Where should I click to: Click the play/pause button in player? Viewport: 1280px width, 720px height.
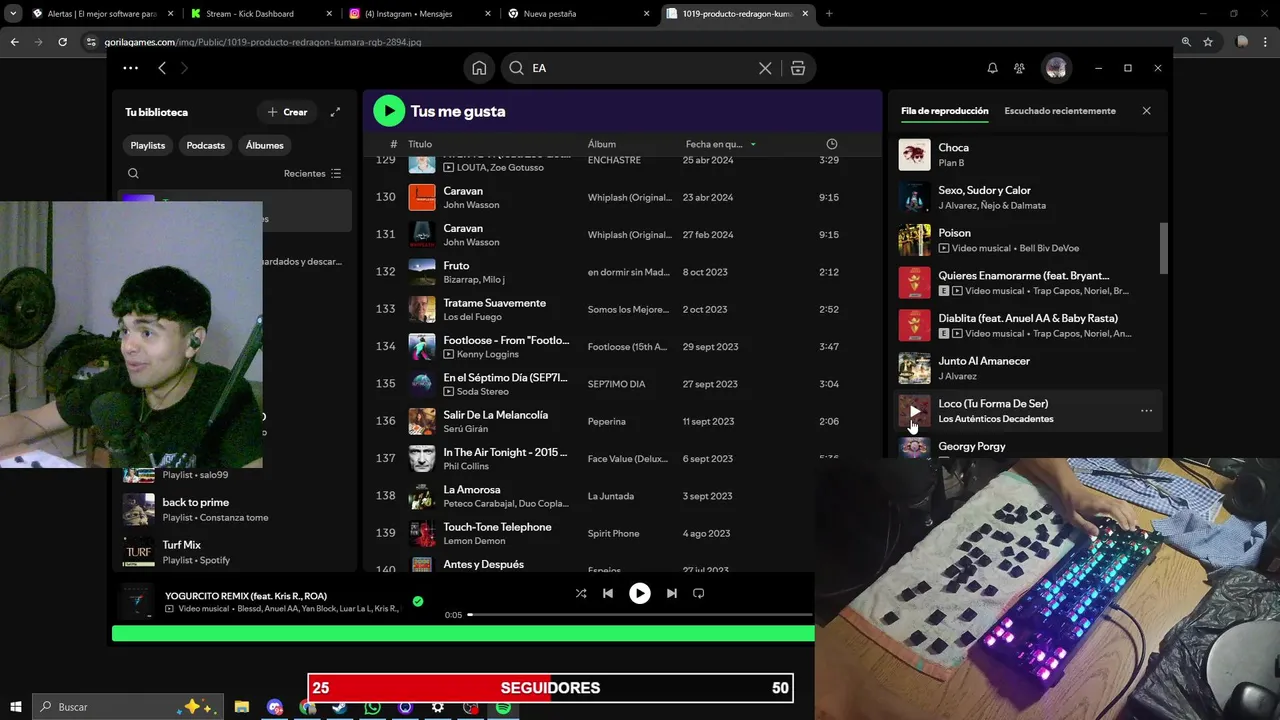tap(640, 593)
